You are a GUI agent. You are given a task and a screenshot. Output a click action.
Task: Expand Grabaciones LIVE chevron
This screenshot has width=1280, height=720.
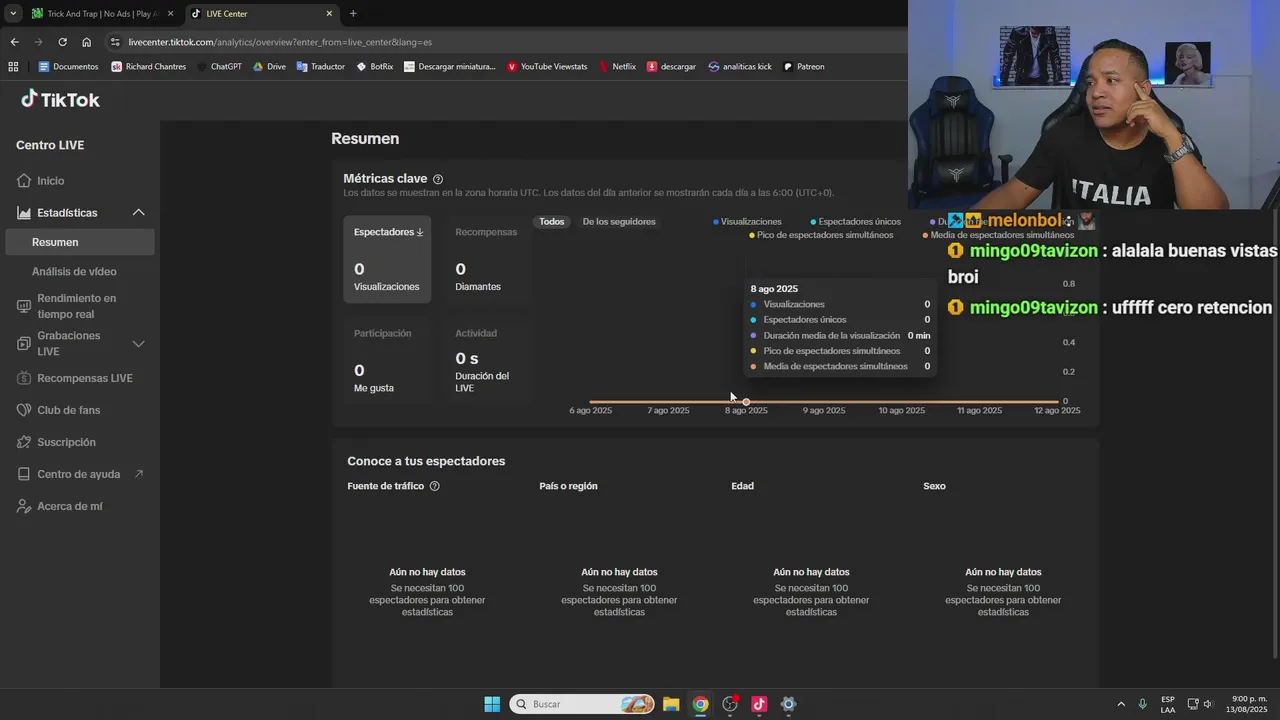[x=139, y=344]
